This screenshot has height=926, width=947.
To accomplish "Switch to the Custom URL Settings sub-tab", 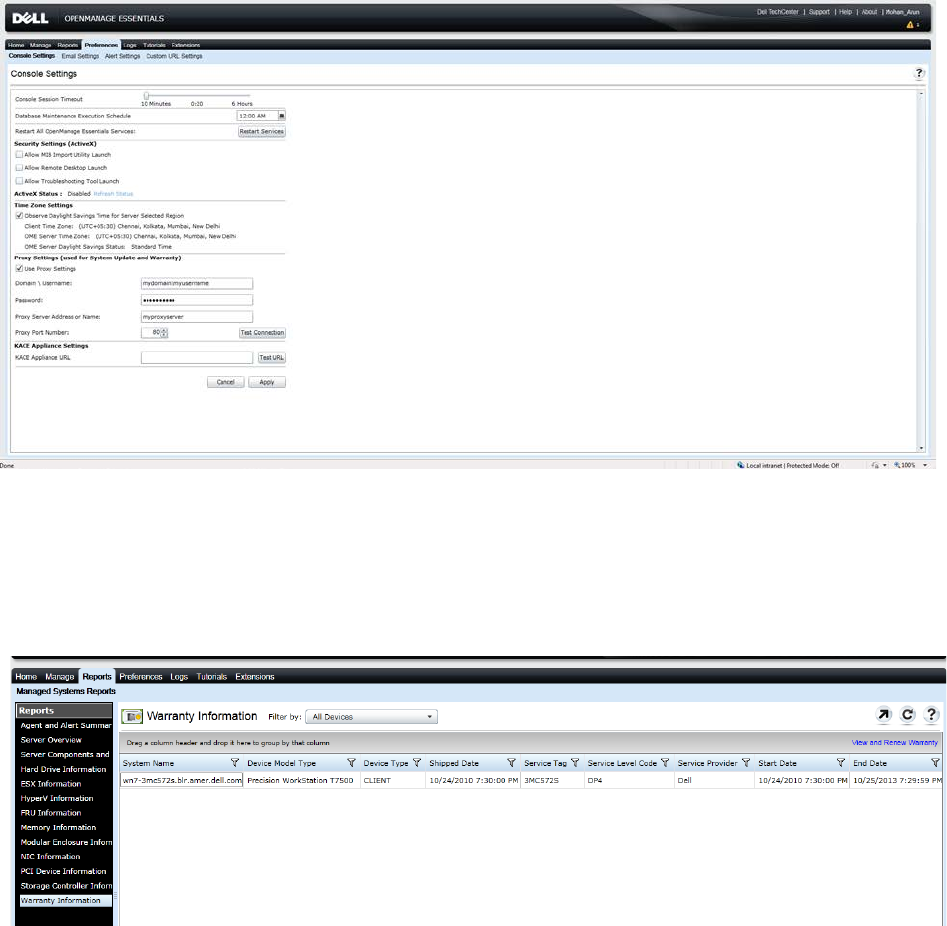I will coord(174,56).
